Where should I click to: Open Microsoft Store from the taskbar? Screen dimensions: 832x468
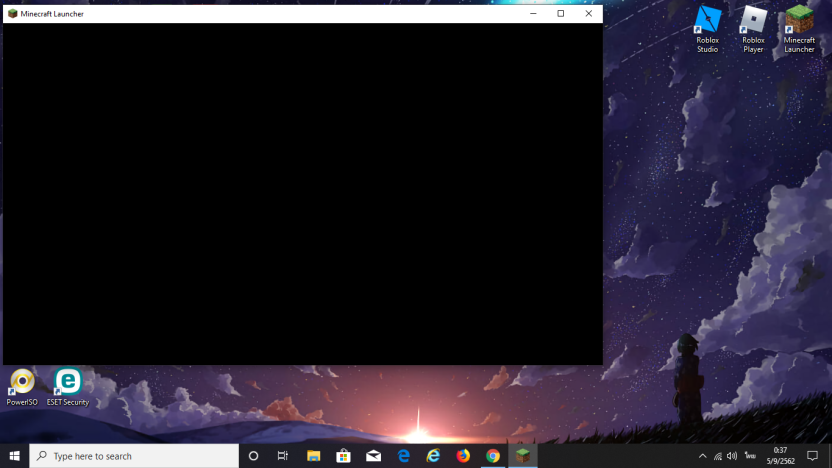343,456
